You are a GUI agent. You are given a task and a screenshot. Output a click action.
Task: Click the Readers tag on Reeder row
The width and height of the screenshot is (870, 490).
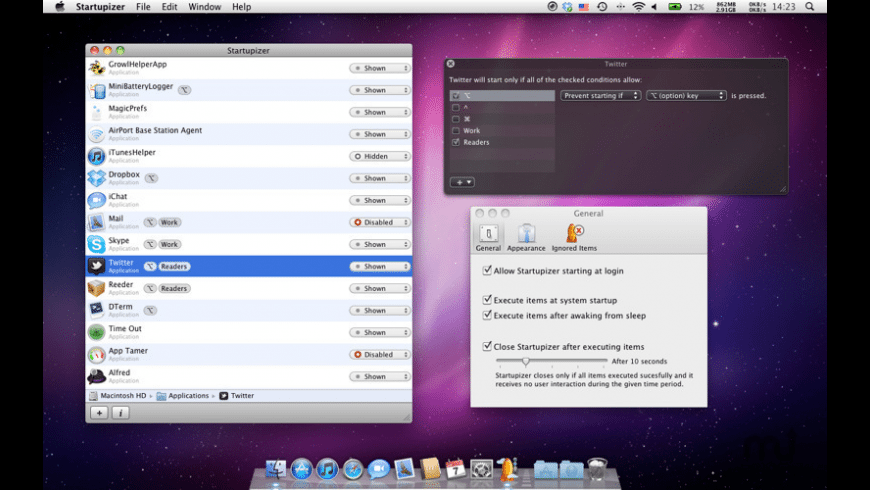pyautogui.click(x=174, y=288)
